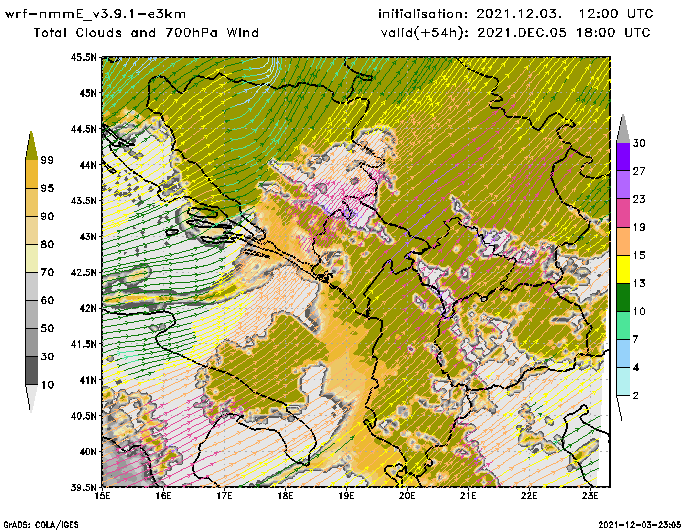
Task: Click the violet 23-27 wind legend swatch
Action: (x=623, y=184)
